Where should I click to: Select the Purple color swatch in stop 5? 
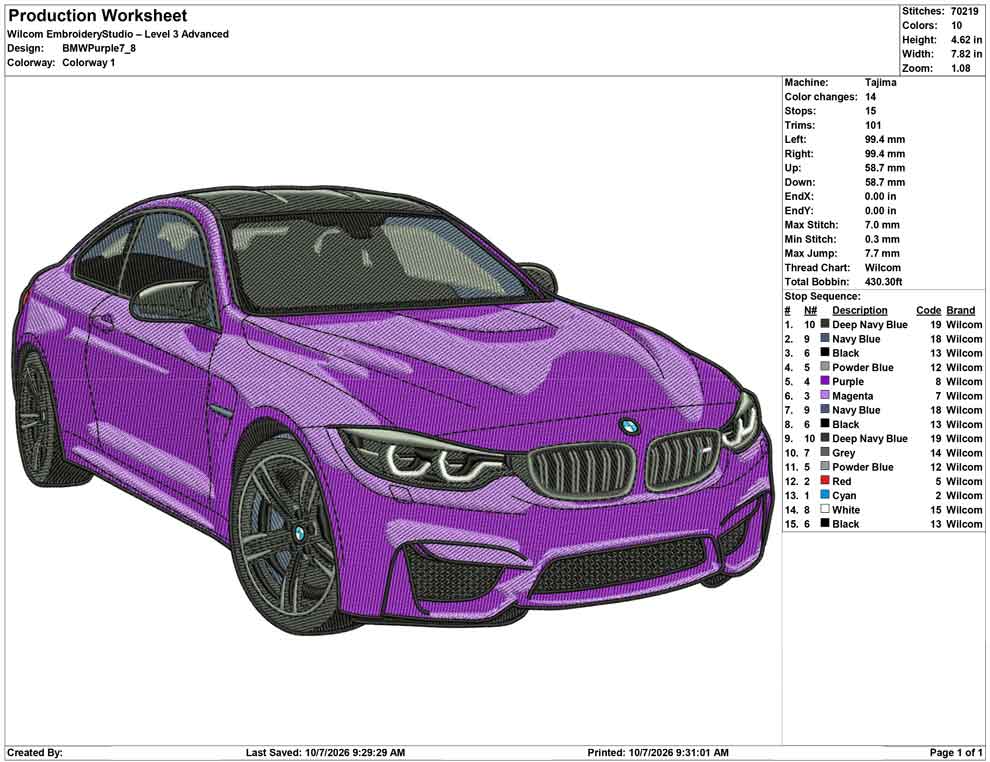point(825,381)
